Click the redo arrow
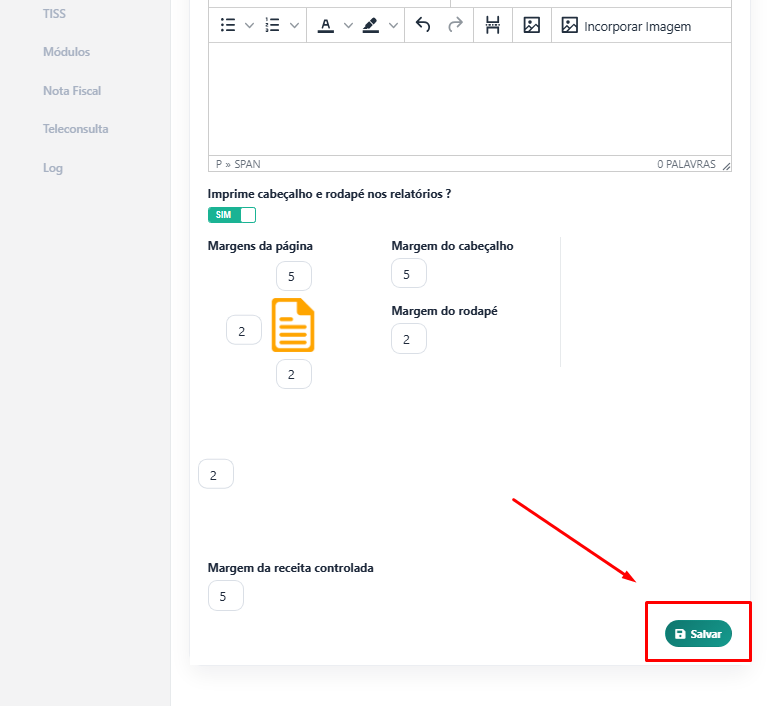Viewport: 767px width, 706px height. click(455, 26)
